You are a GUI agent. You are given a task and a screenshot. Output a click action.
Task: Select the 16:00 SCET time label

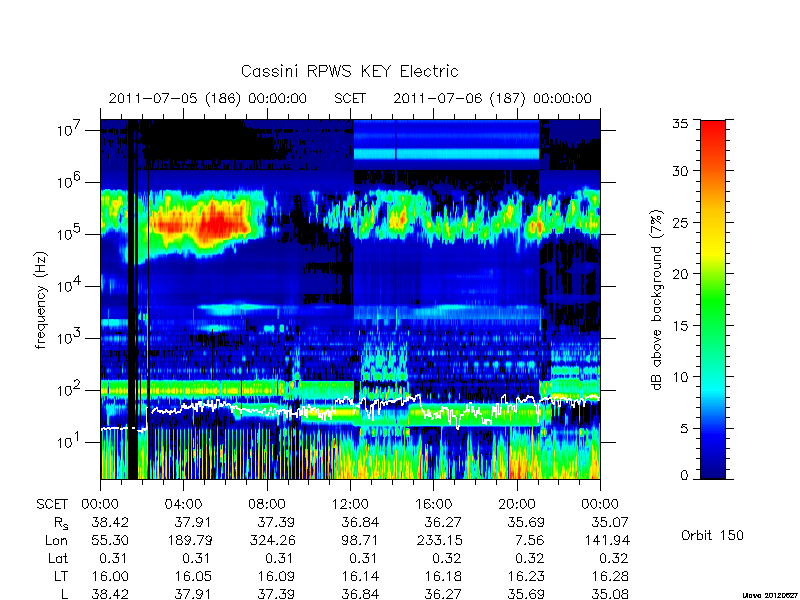pos(433,505)
